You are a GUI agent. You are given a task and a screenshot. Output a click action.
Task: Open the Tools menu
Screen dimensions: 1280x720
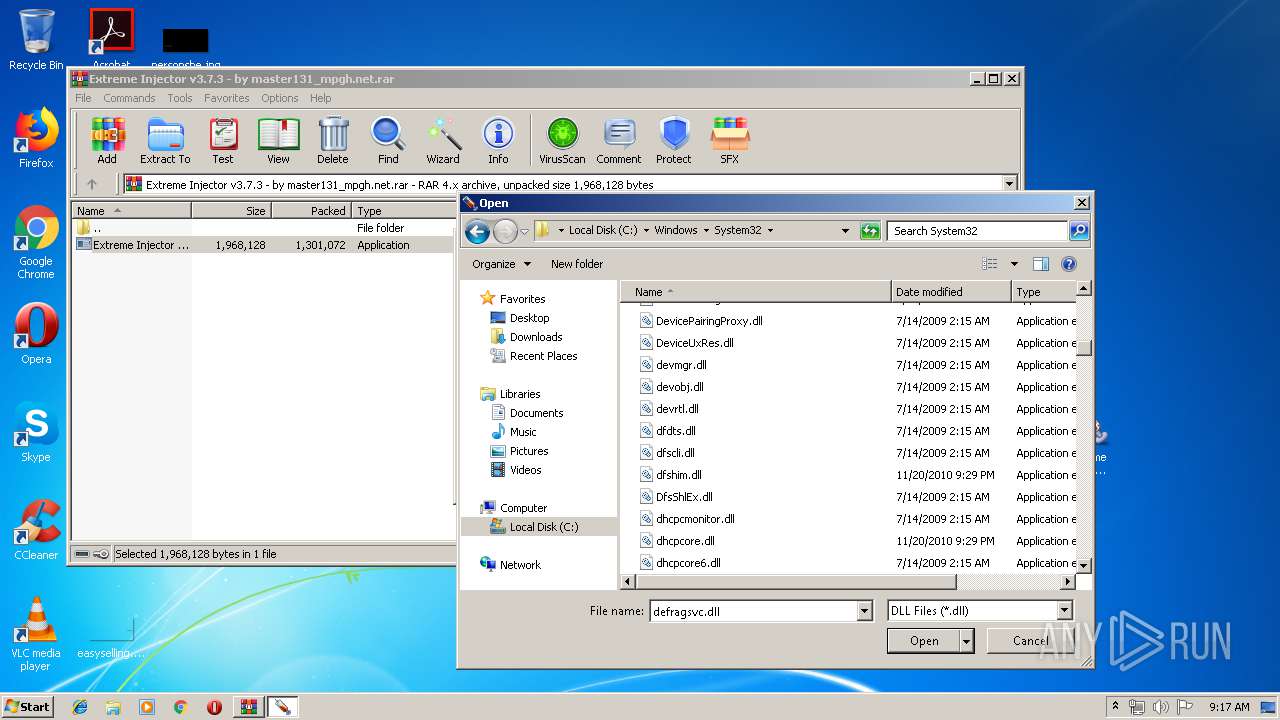tap(180, 98)
